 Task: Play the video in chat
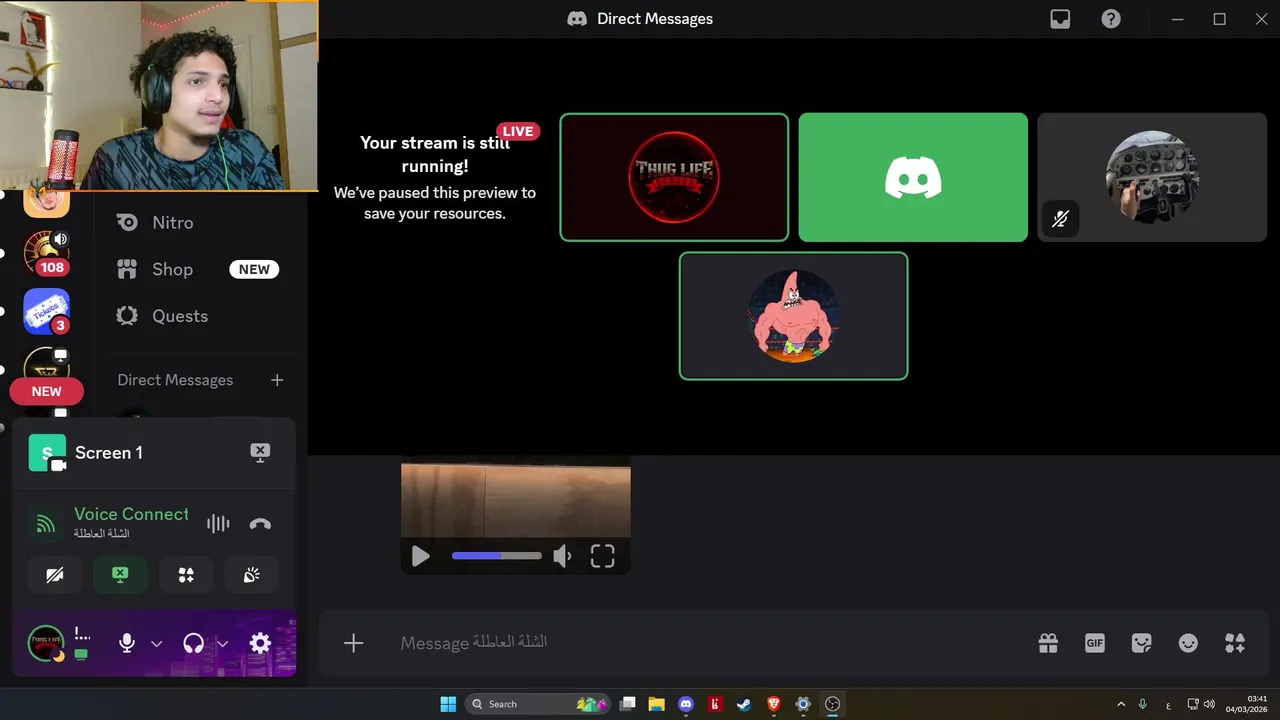[420, 556]
